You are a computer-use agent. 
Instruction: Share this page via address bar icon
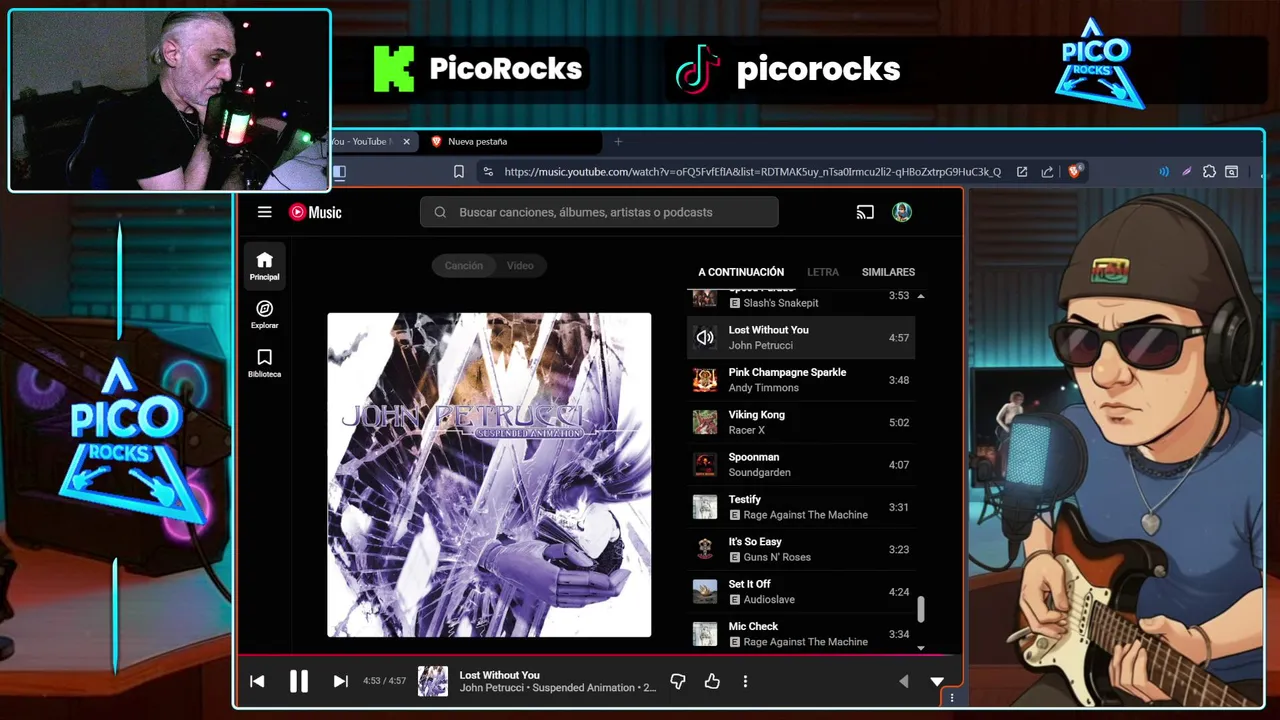coord(1047,172)
